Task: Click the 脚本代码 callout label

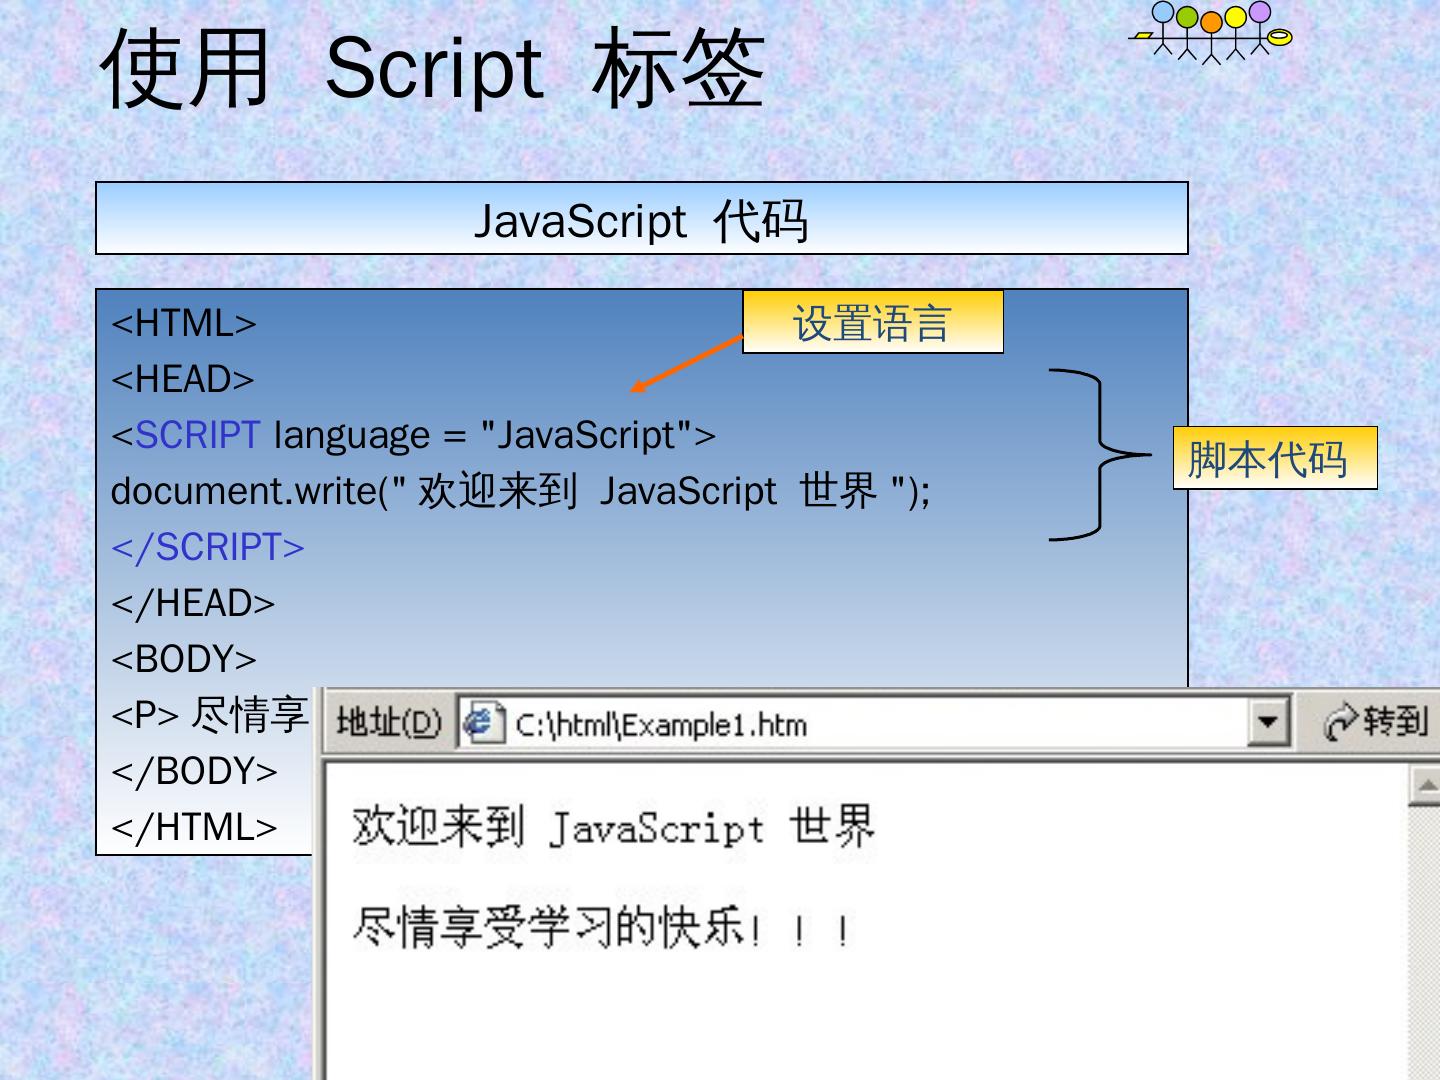Action: (x=1275, y=458)
